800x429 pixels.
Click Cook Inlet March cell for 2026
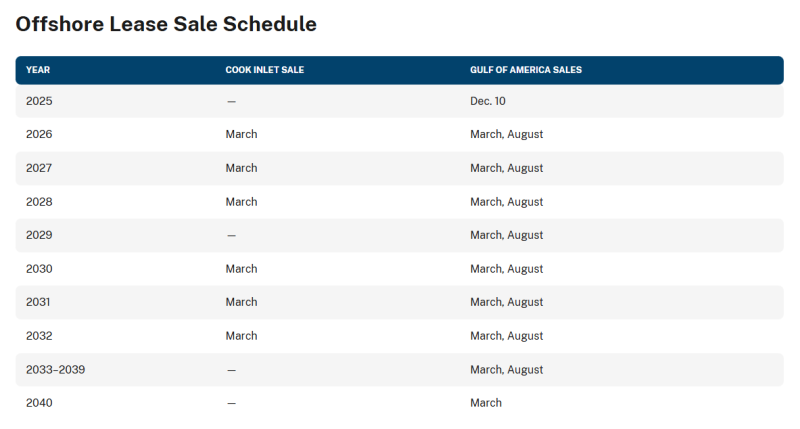click(x=241, y=134)
